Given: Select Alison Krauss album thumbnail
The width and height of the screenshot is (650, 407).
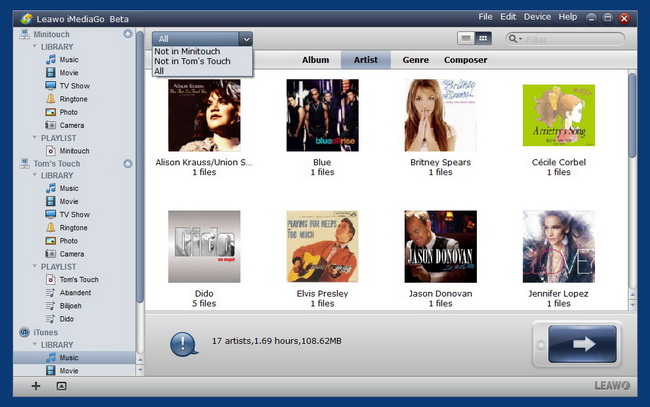Looking at the screenshot, I should coord(204,115).
